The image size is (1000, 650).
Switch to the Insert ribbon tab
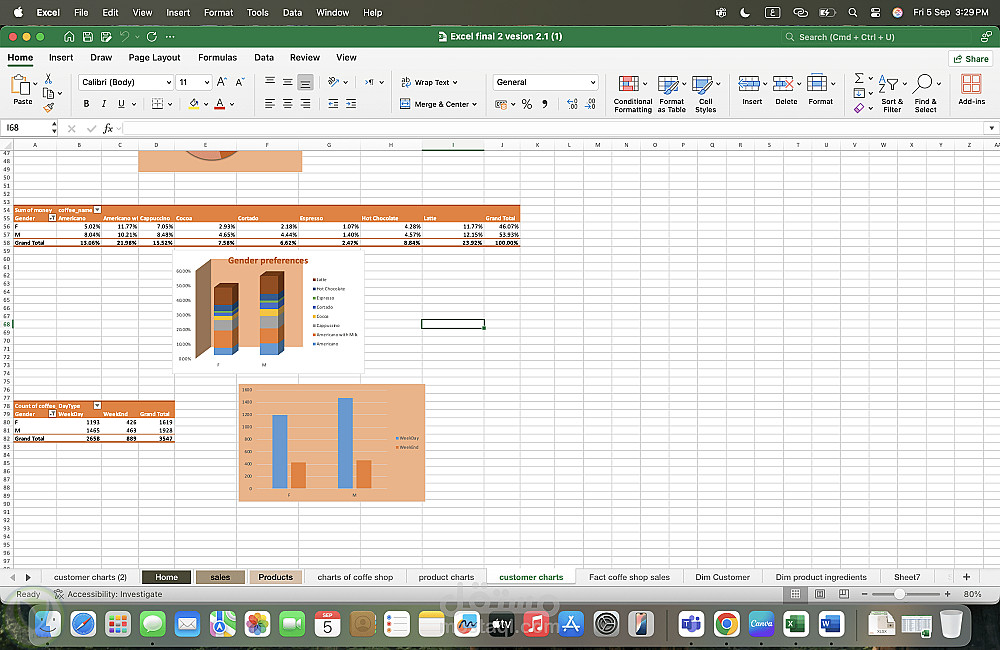tap(61, 57)
